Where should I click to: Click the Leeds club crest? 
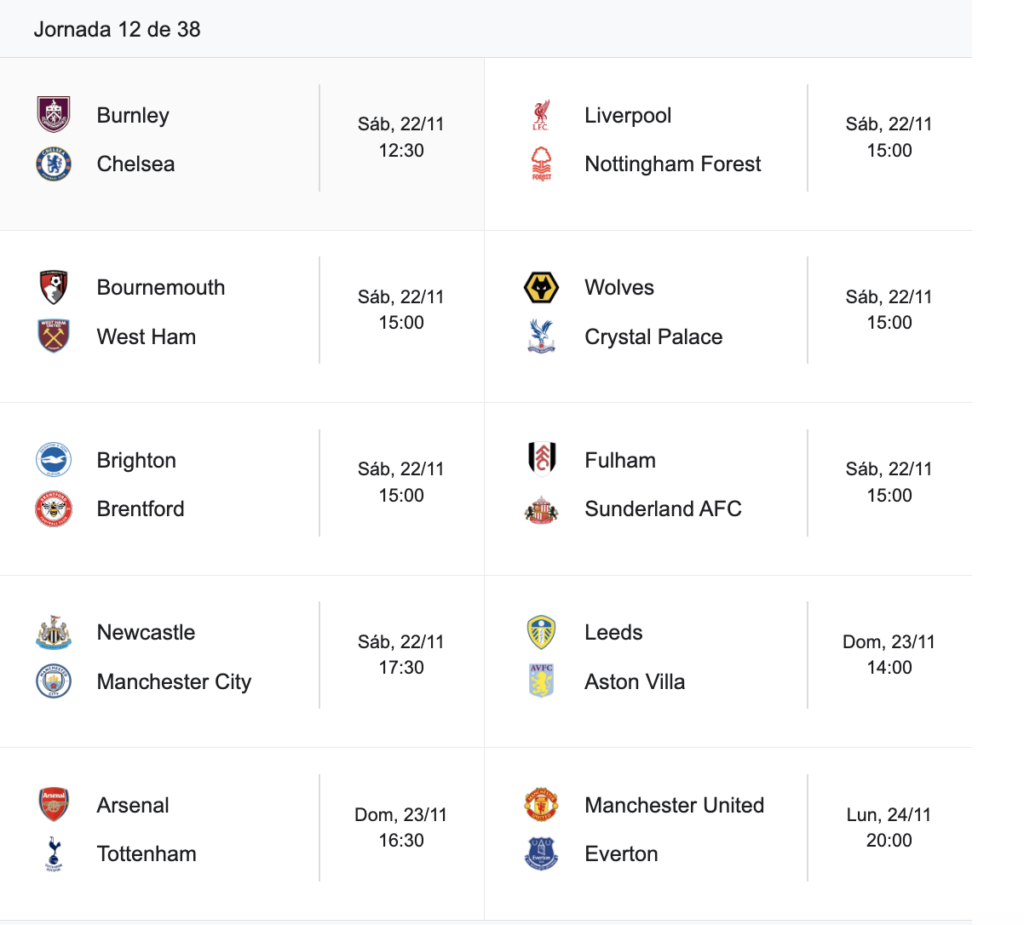pyautogui.click(x=542, y=633)
